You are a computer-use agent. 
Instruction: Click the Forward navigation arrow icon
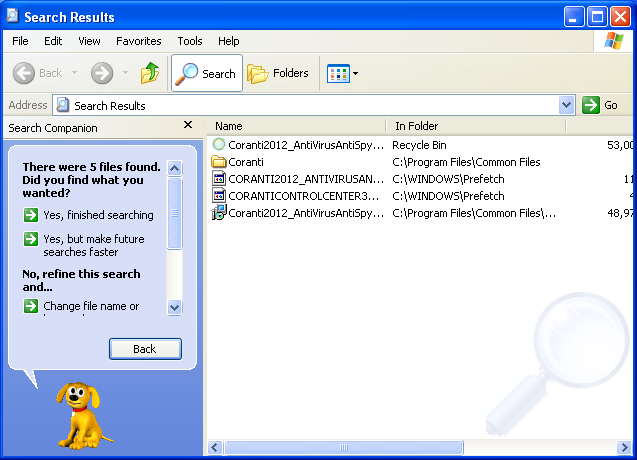coord(102,73)
